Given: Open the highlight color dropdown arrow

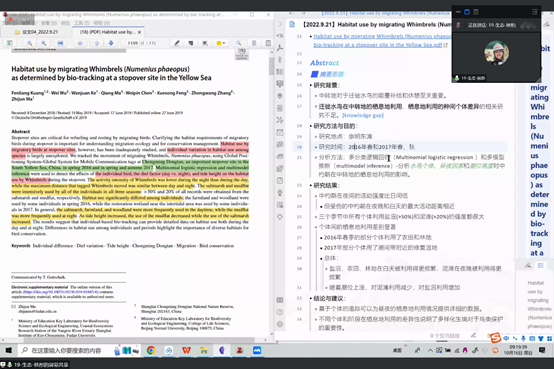Looking at the screenshot, I should coord(224,43).
